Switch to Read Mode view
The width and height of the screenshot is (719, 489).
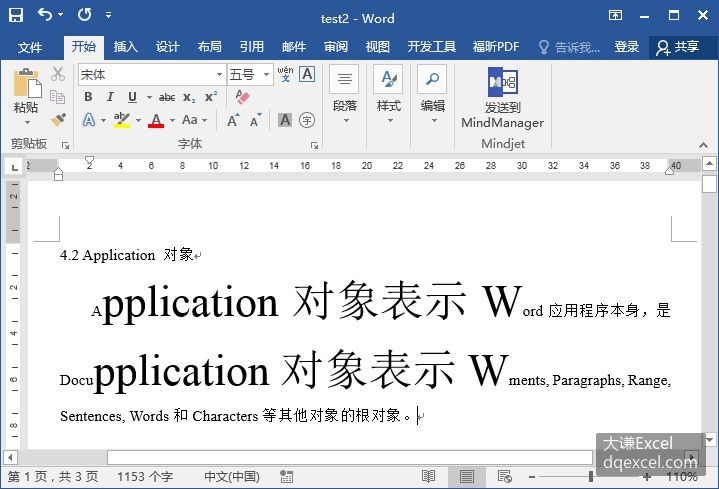[428, 477]
